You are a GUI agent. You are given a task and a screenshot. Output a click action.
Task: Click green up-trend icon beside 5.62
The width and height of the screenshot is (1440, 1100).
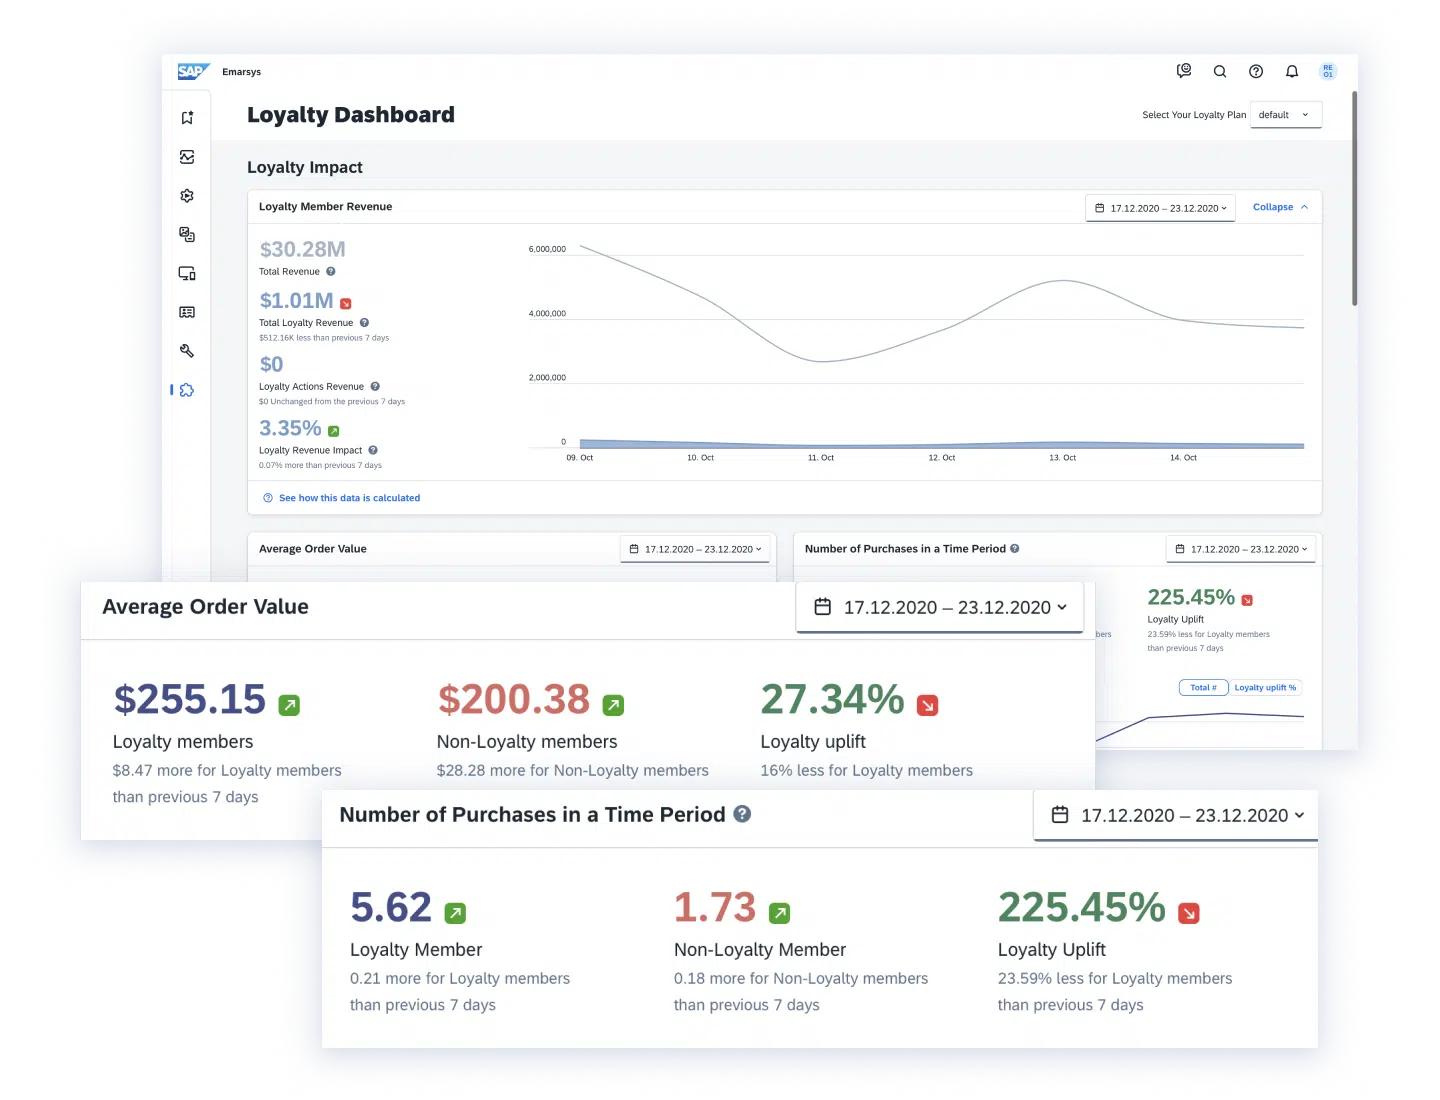pos(455,913)
